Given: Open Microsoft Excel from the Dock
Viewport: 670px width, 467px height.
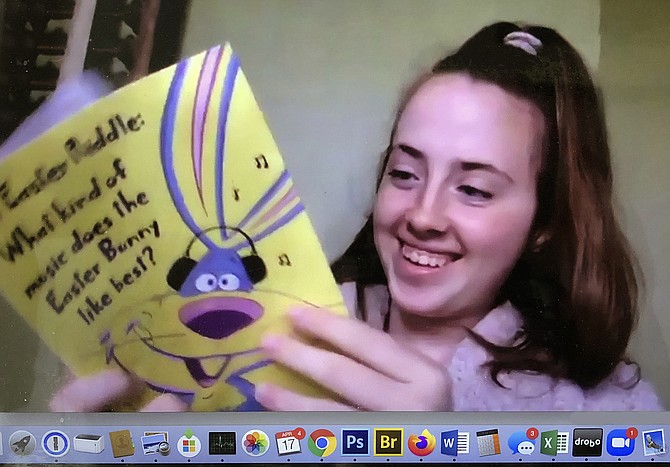Looking at the screenshot, I should pyautogui.click(x=554, y=443).
